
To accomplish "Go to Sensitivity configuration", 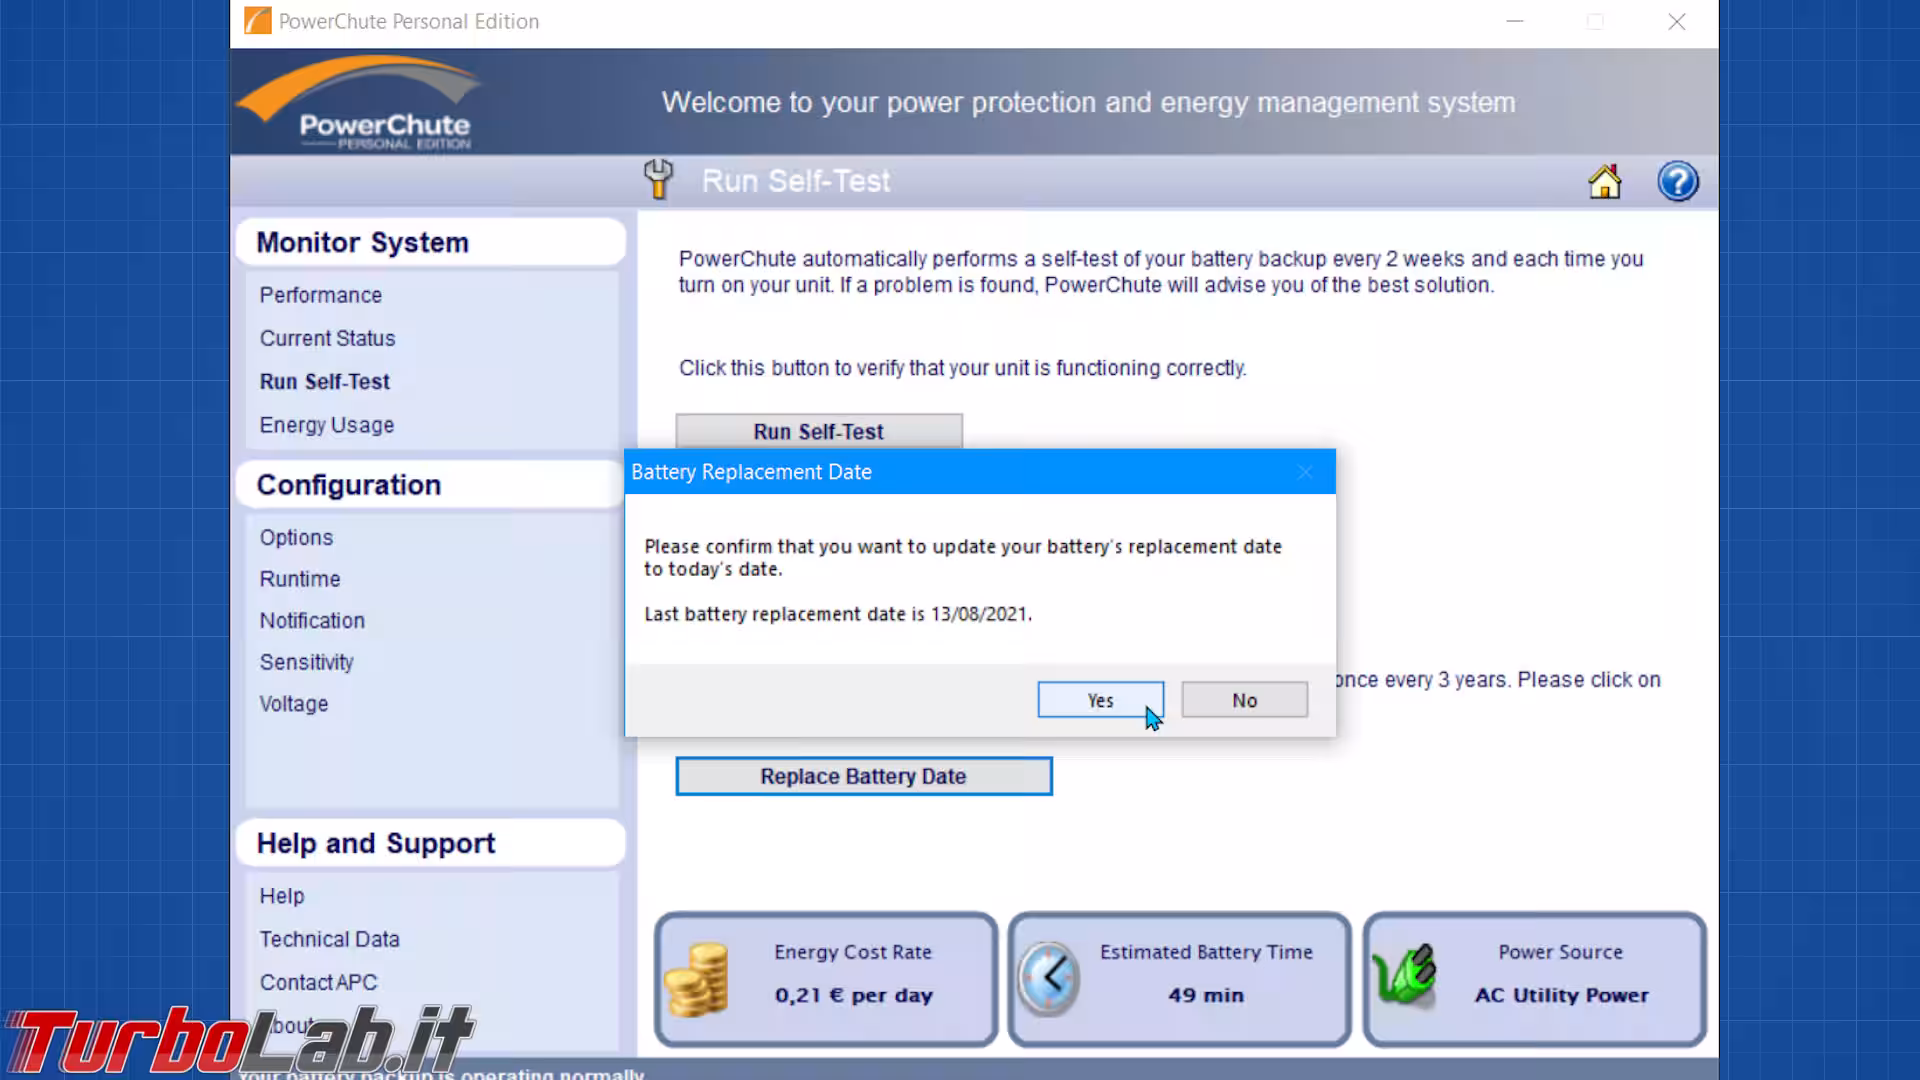I will click(x=306, y=662).
